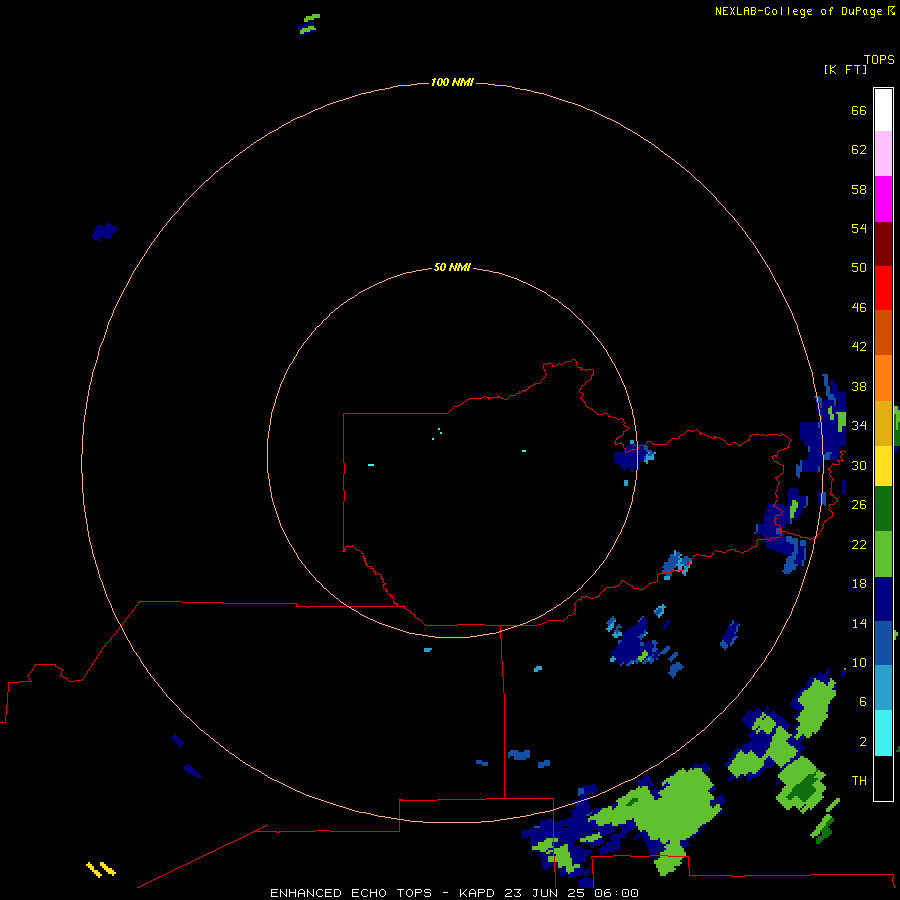This screenshot has width=900, height=900.
Task: Click the legend value 14
Action: click(x=859, y=623)
